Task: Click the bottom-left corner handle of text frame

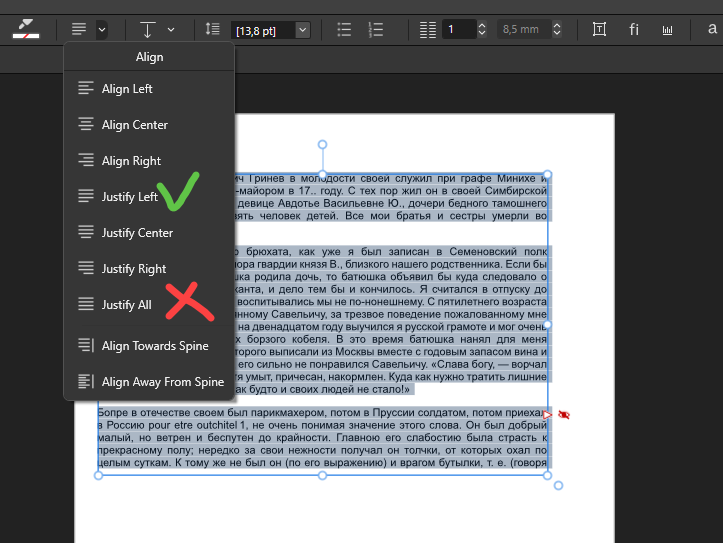Action: (x=98, y=475)
